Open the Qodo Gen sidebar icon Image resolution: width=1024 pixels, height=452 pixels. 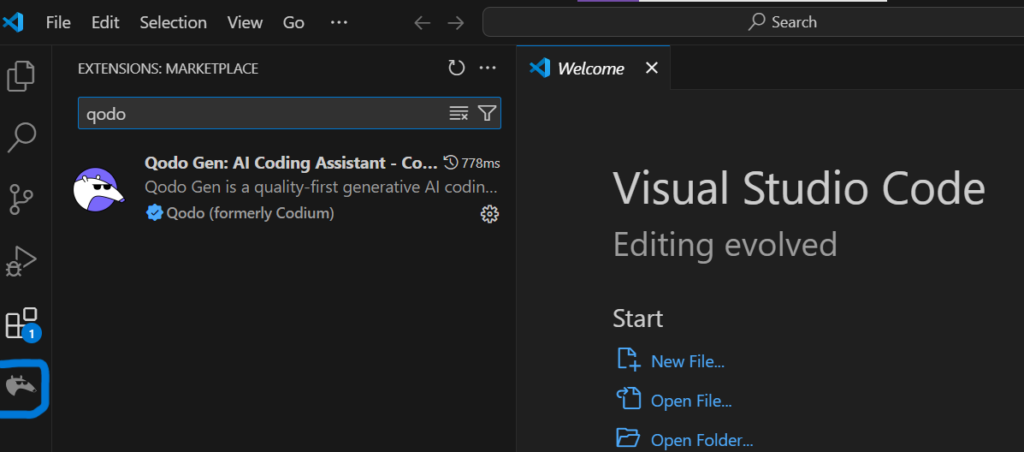tap(22, 387)
